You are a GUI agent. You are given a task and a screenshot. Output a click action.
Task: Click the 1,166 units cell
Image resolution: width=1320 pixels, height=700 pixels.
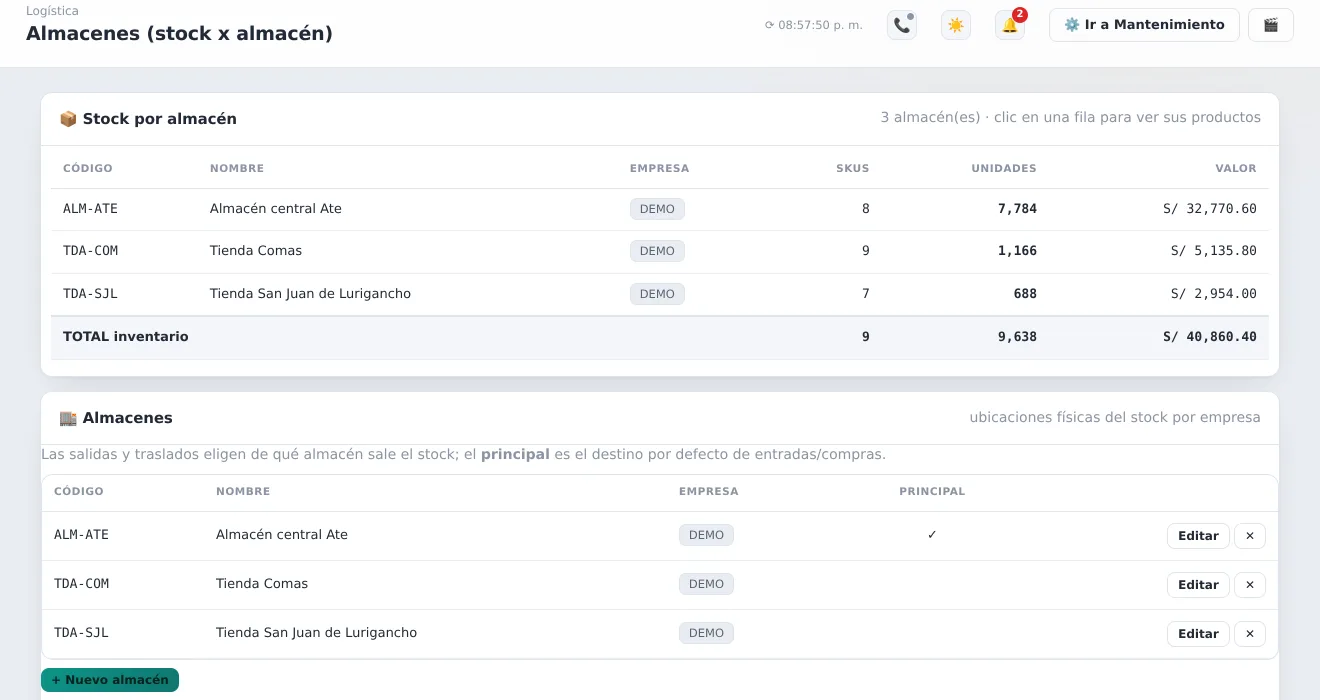pos(1017,251)
